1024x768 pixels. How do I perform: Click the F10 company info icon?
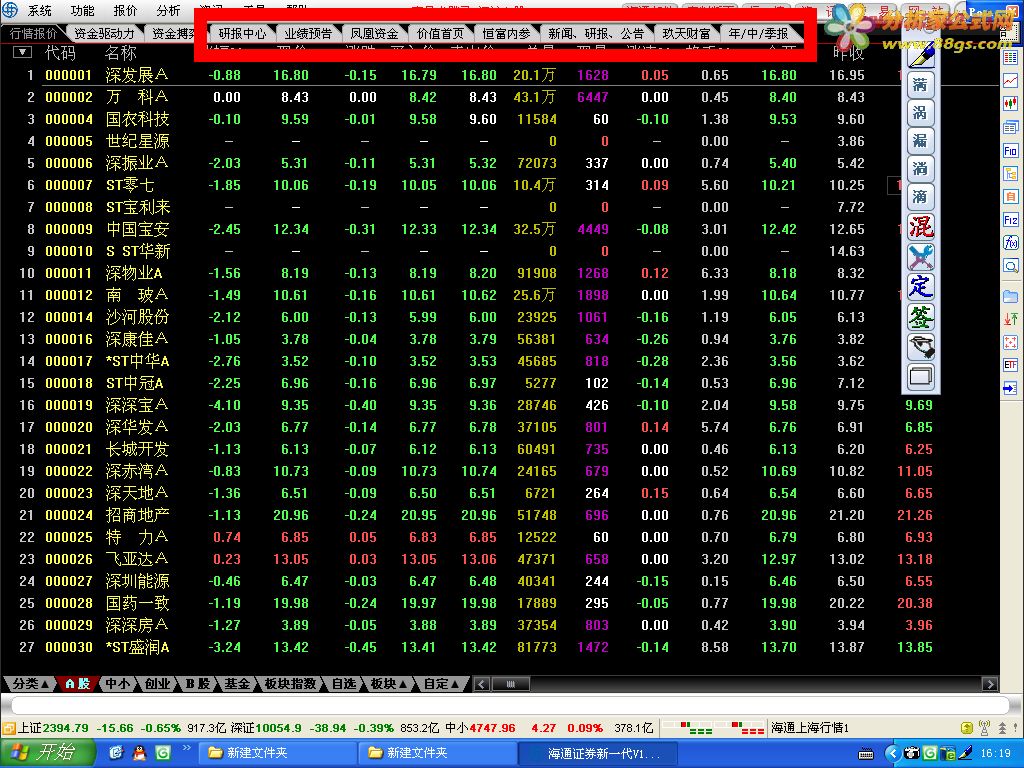tap(1010, 151)
